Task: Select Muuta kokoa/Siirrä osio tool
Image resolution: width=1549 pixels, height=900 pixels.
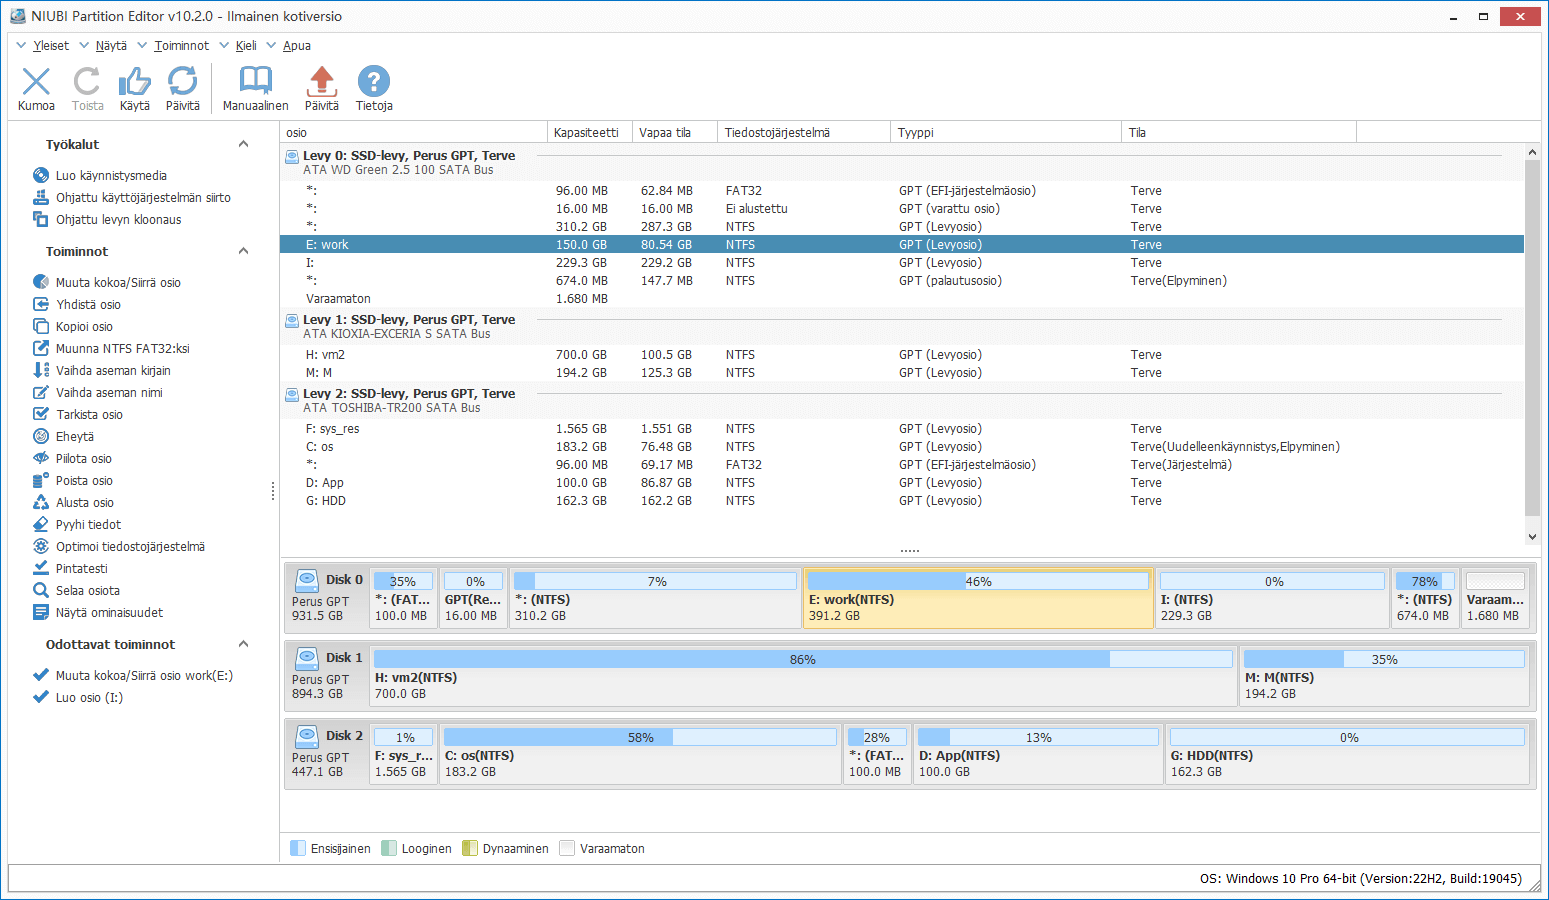Action: 117,283
